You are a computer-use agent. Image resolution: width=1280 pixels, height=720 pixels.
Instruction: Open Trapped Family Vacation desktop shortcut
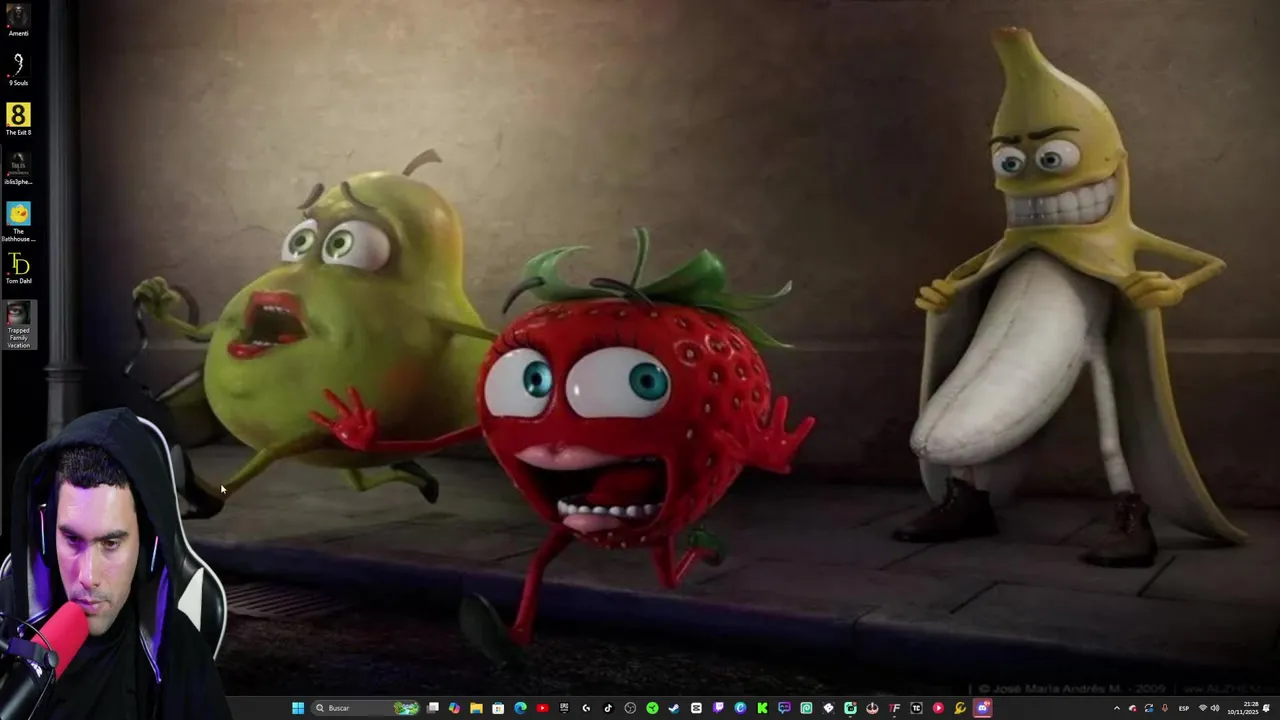[x=18, y=325]
